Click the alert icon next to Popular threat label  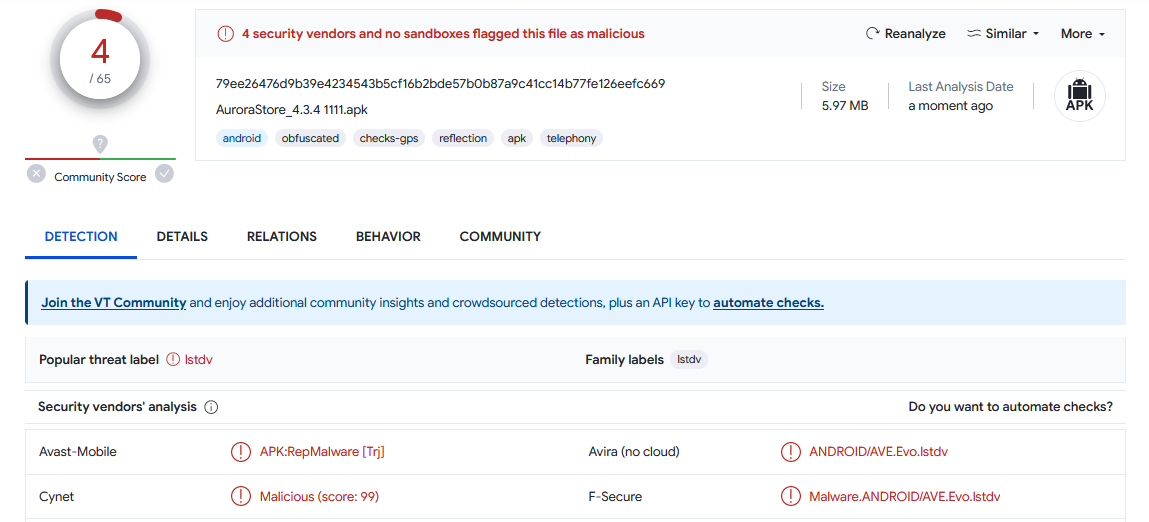(x=173, y=359)
